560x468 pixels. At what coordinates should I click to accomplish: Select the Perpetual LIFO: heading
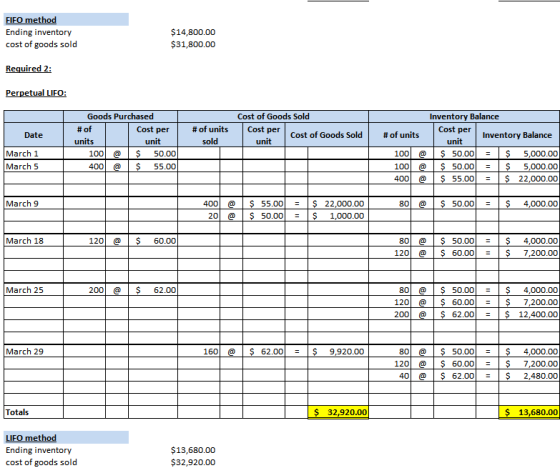pos(36,93)
